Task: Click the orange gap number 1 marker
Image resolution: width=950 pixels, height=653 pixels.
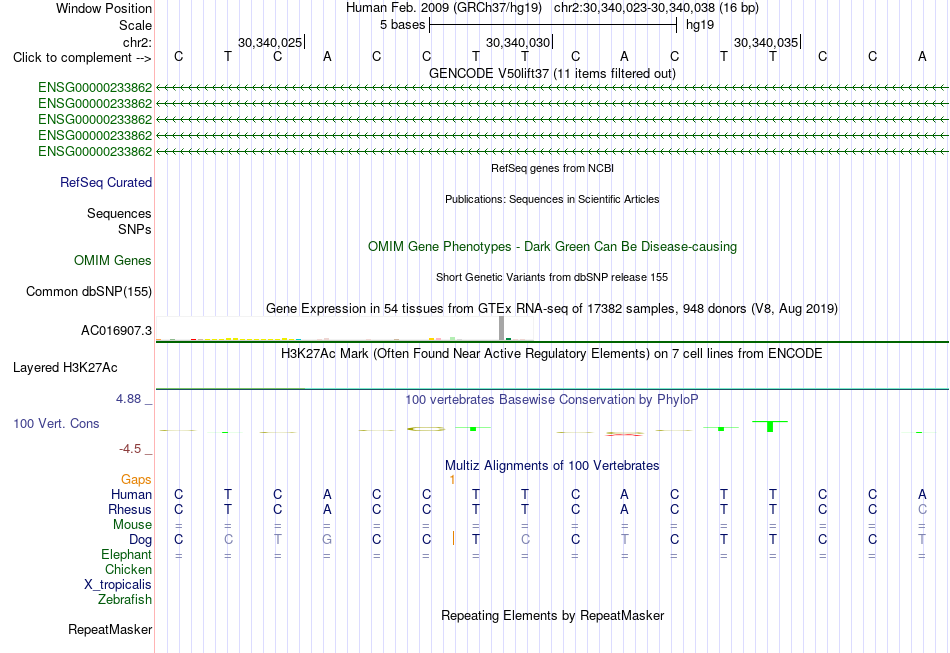Action: pos(452,480)
